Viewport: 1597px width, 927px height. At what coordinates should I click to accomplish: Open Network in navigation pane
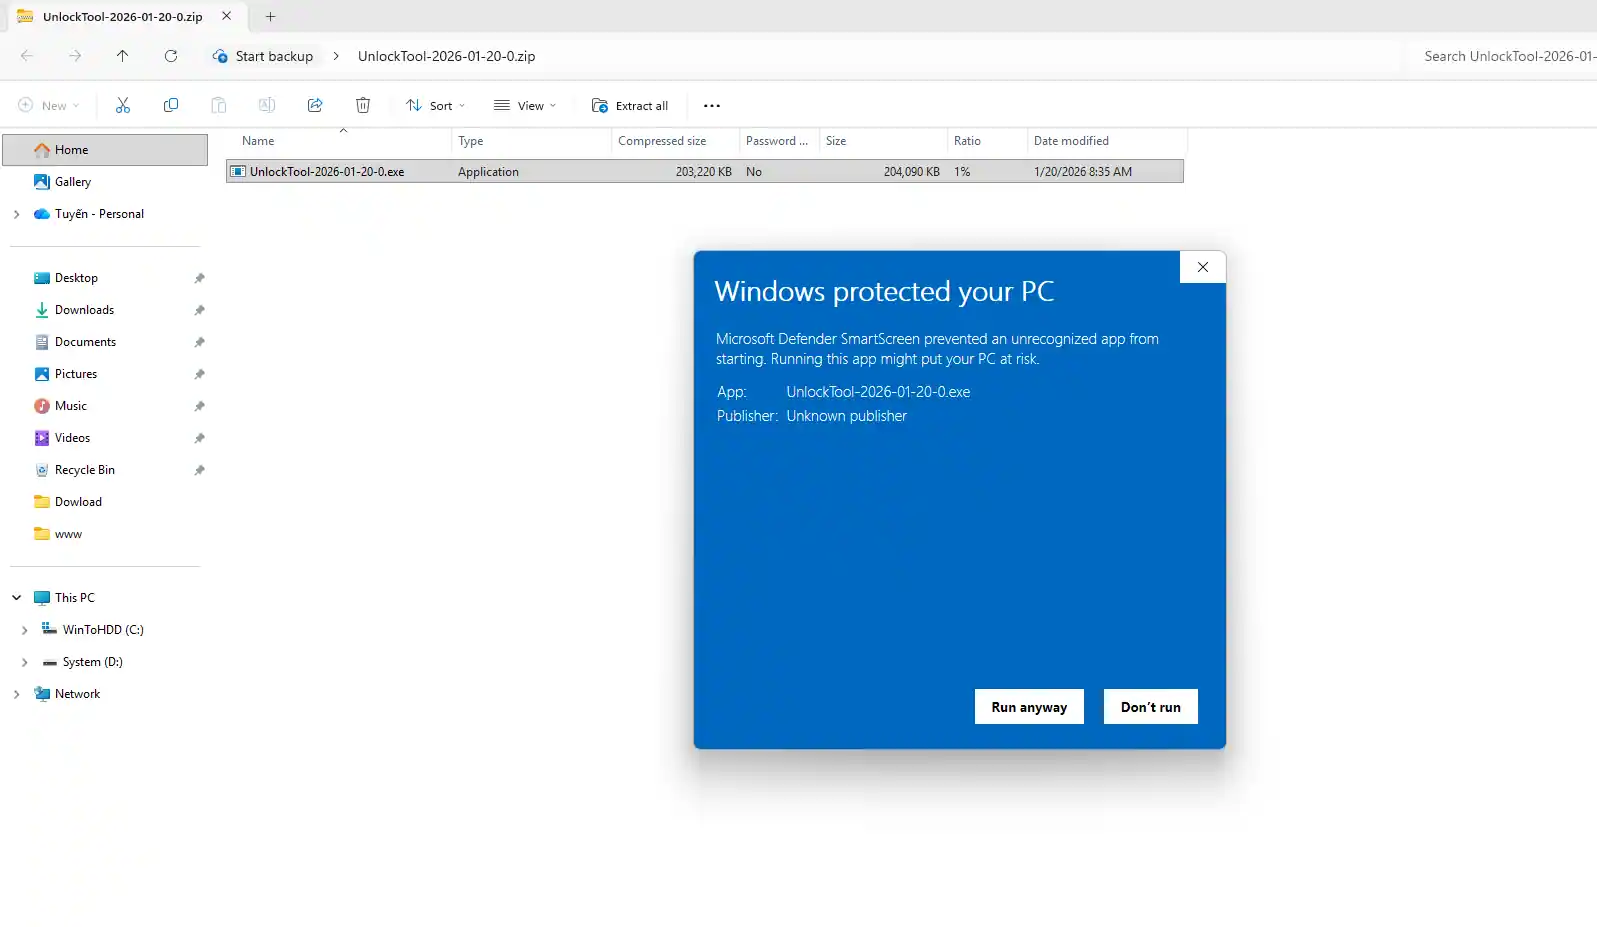[77, 694]
